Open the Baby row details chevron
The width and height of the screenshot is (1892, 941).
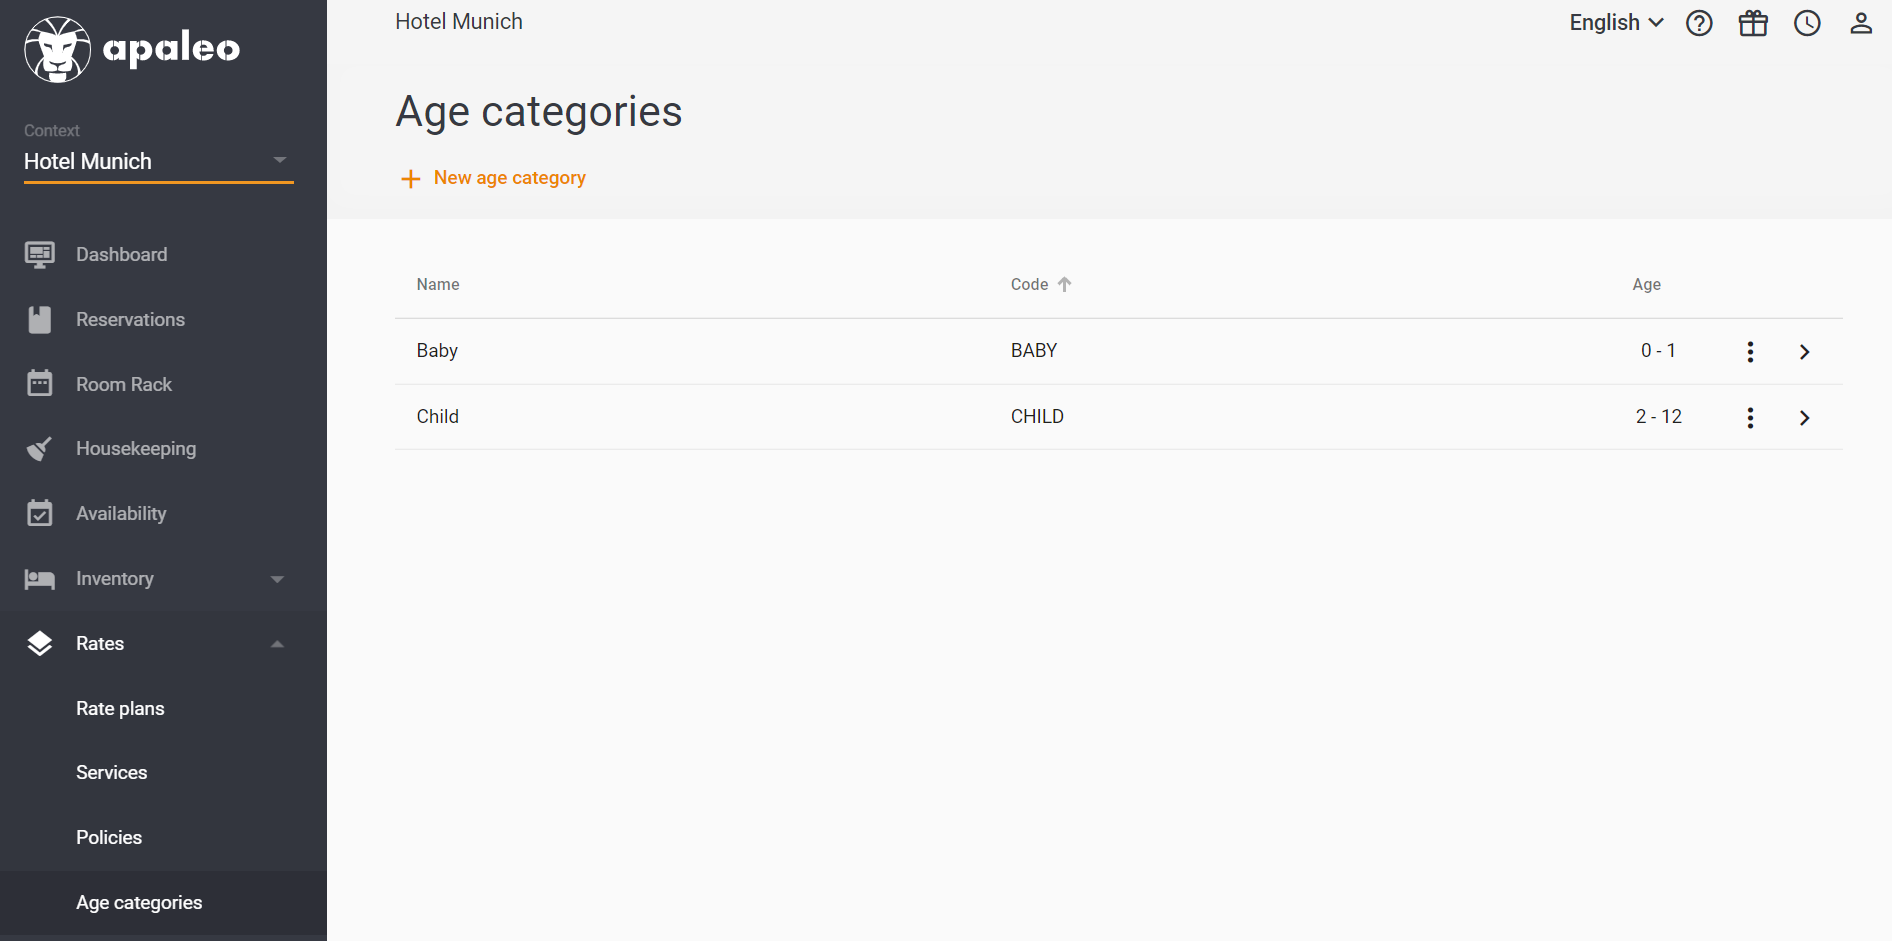1804,352
